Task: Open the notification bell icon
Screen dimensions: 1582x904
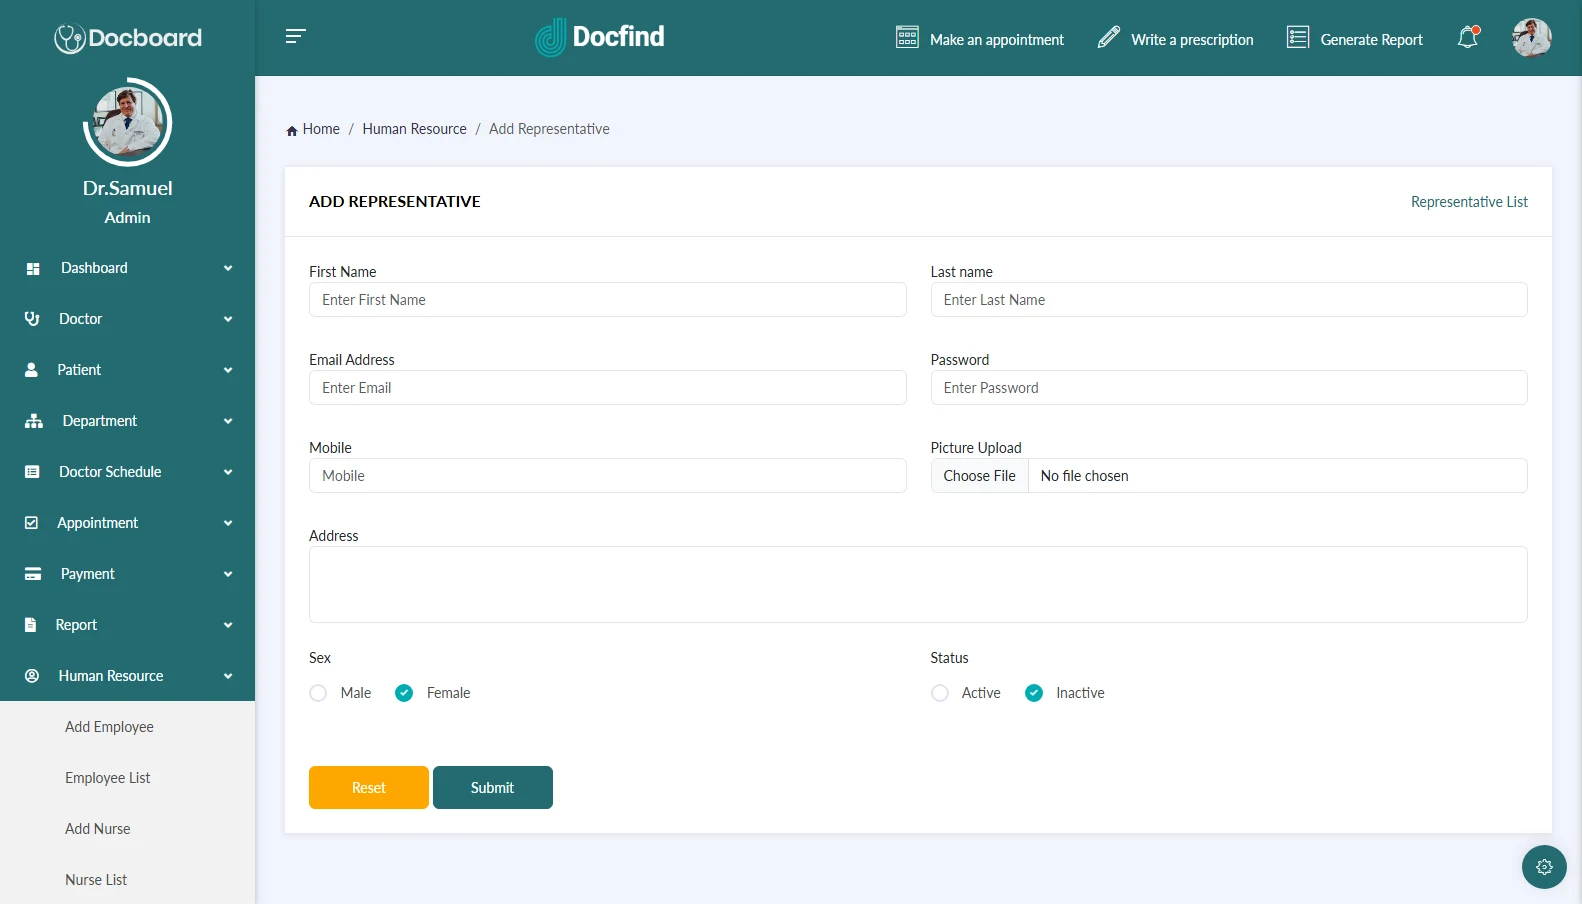Action: pos(1467,38)
